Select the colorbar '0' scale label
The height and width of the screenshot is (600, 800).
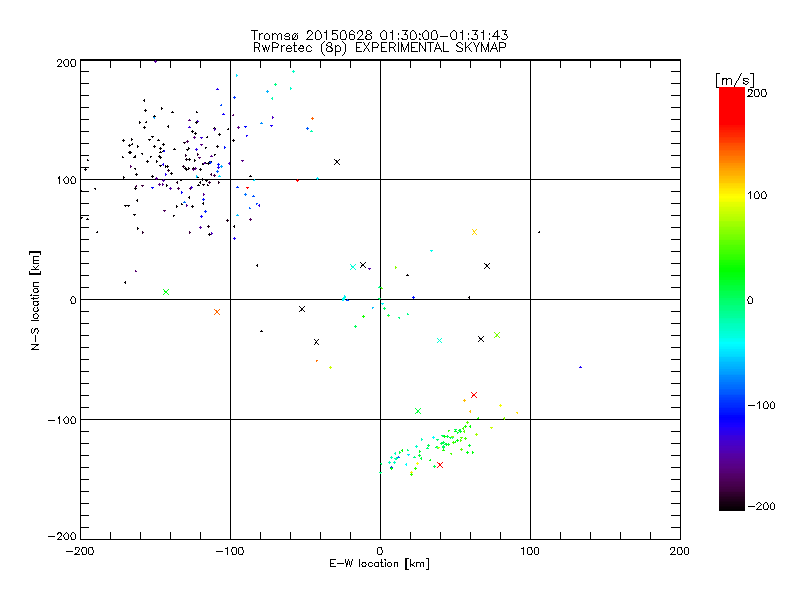click(750, 300)
